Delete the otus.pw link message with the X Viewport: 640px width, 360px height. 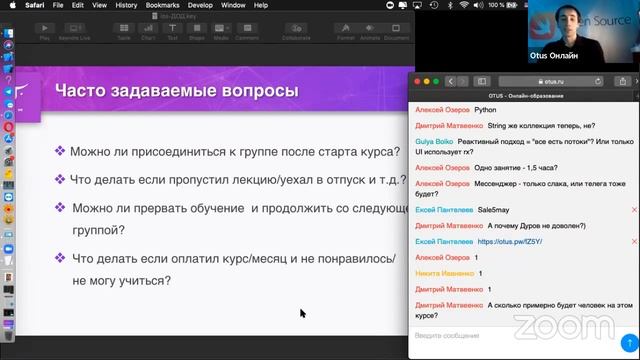pos(634,242)
